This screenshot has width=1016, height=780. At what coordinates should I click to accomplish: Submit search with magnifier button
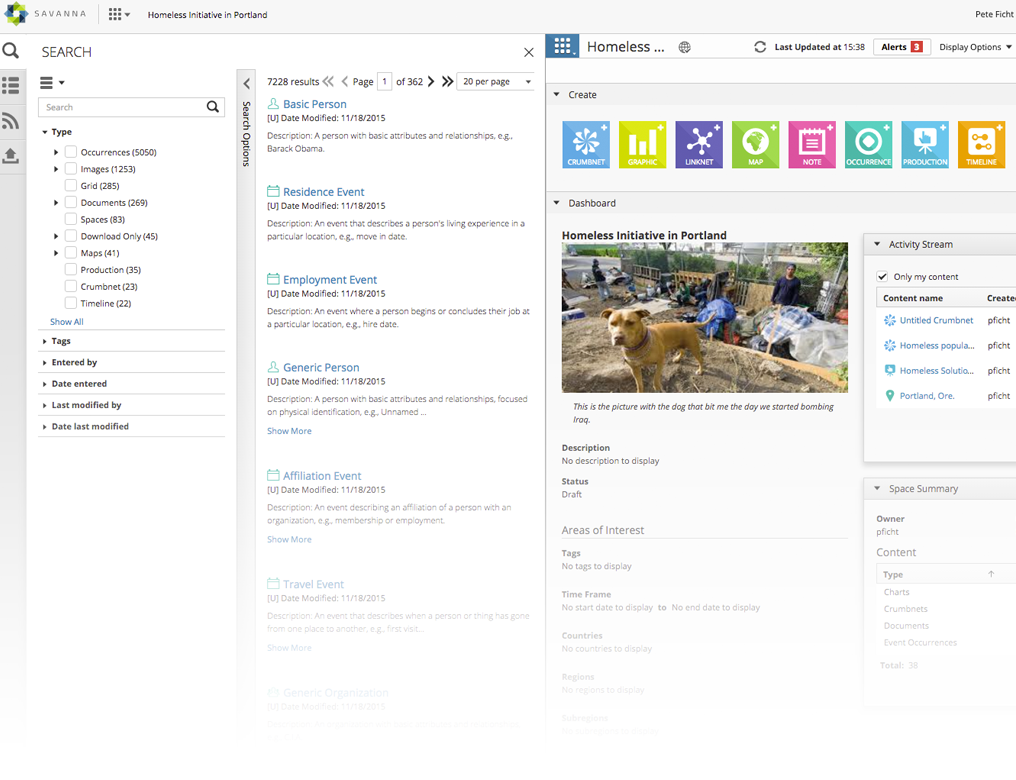point(213,107)
